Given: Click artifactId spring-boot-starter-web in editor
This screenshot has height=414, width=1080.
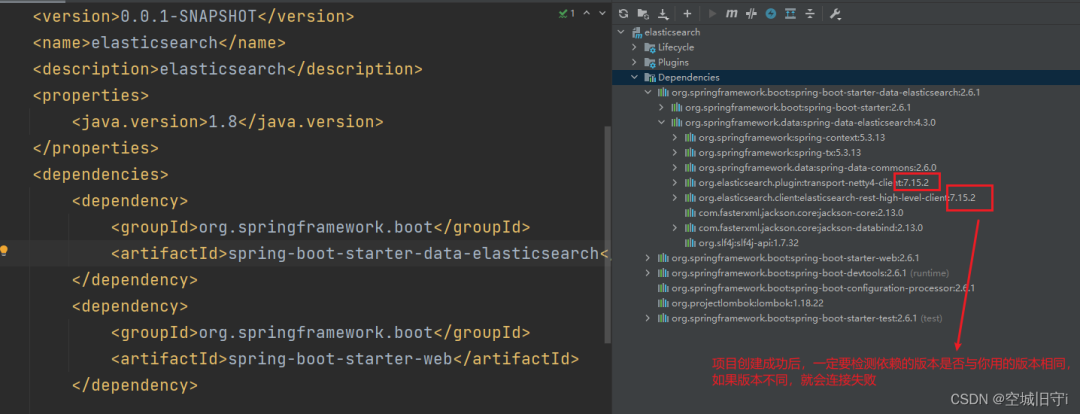Looking at the screenshot, I should click(340, 359).
